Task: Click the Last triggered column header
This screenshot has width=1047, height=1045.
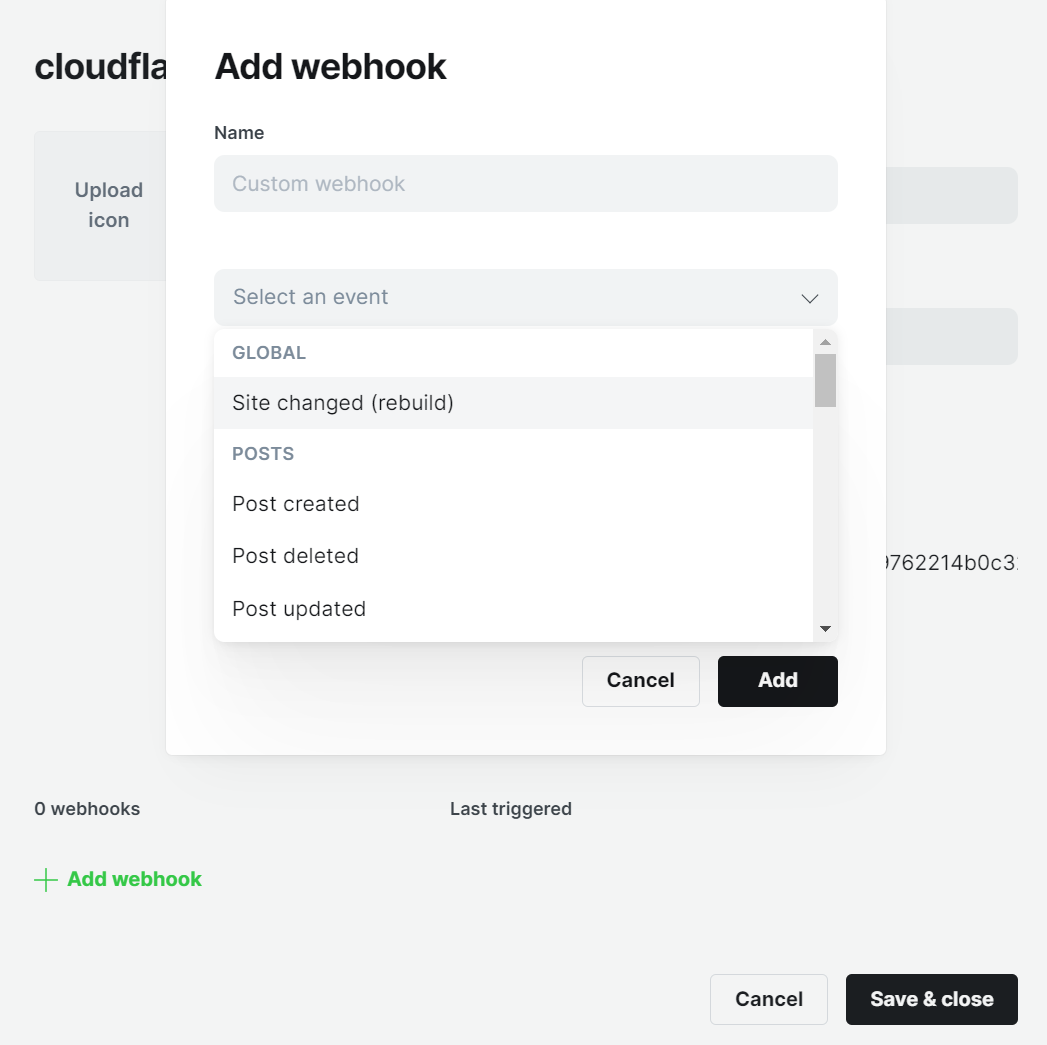Action: (x=510, y=809)
